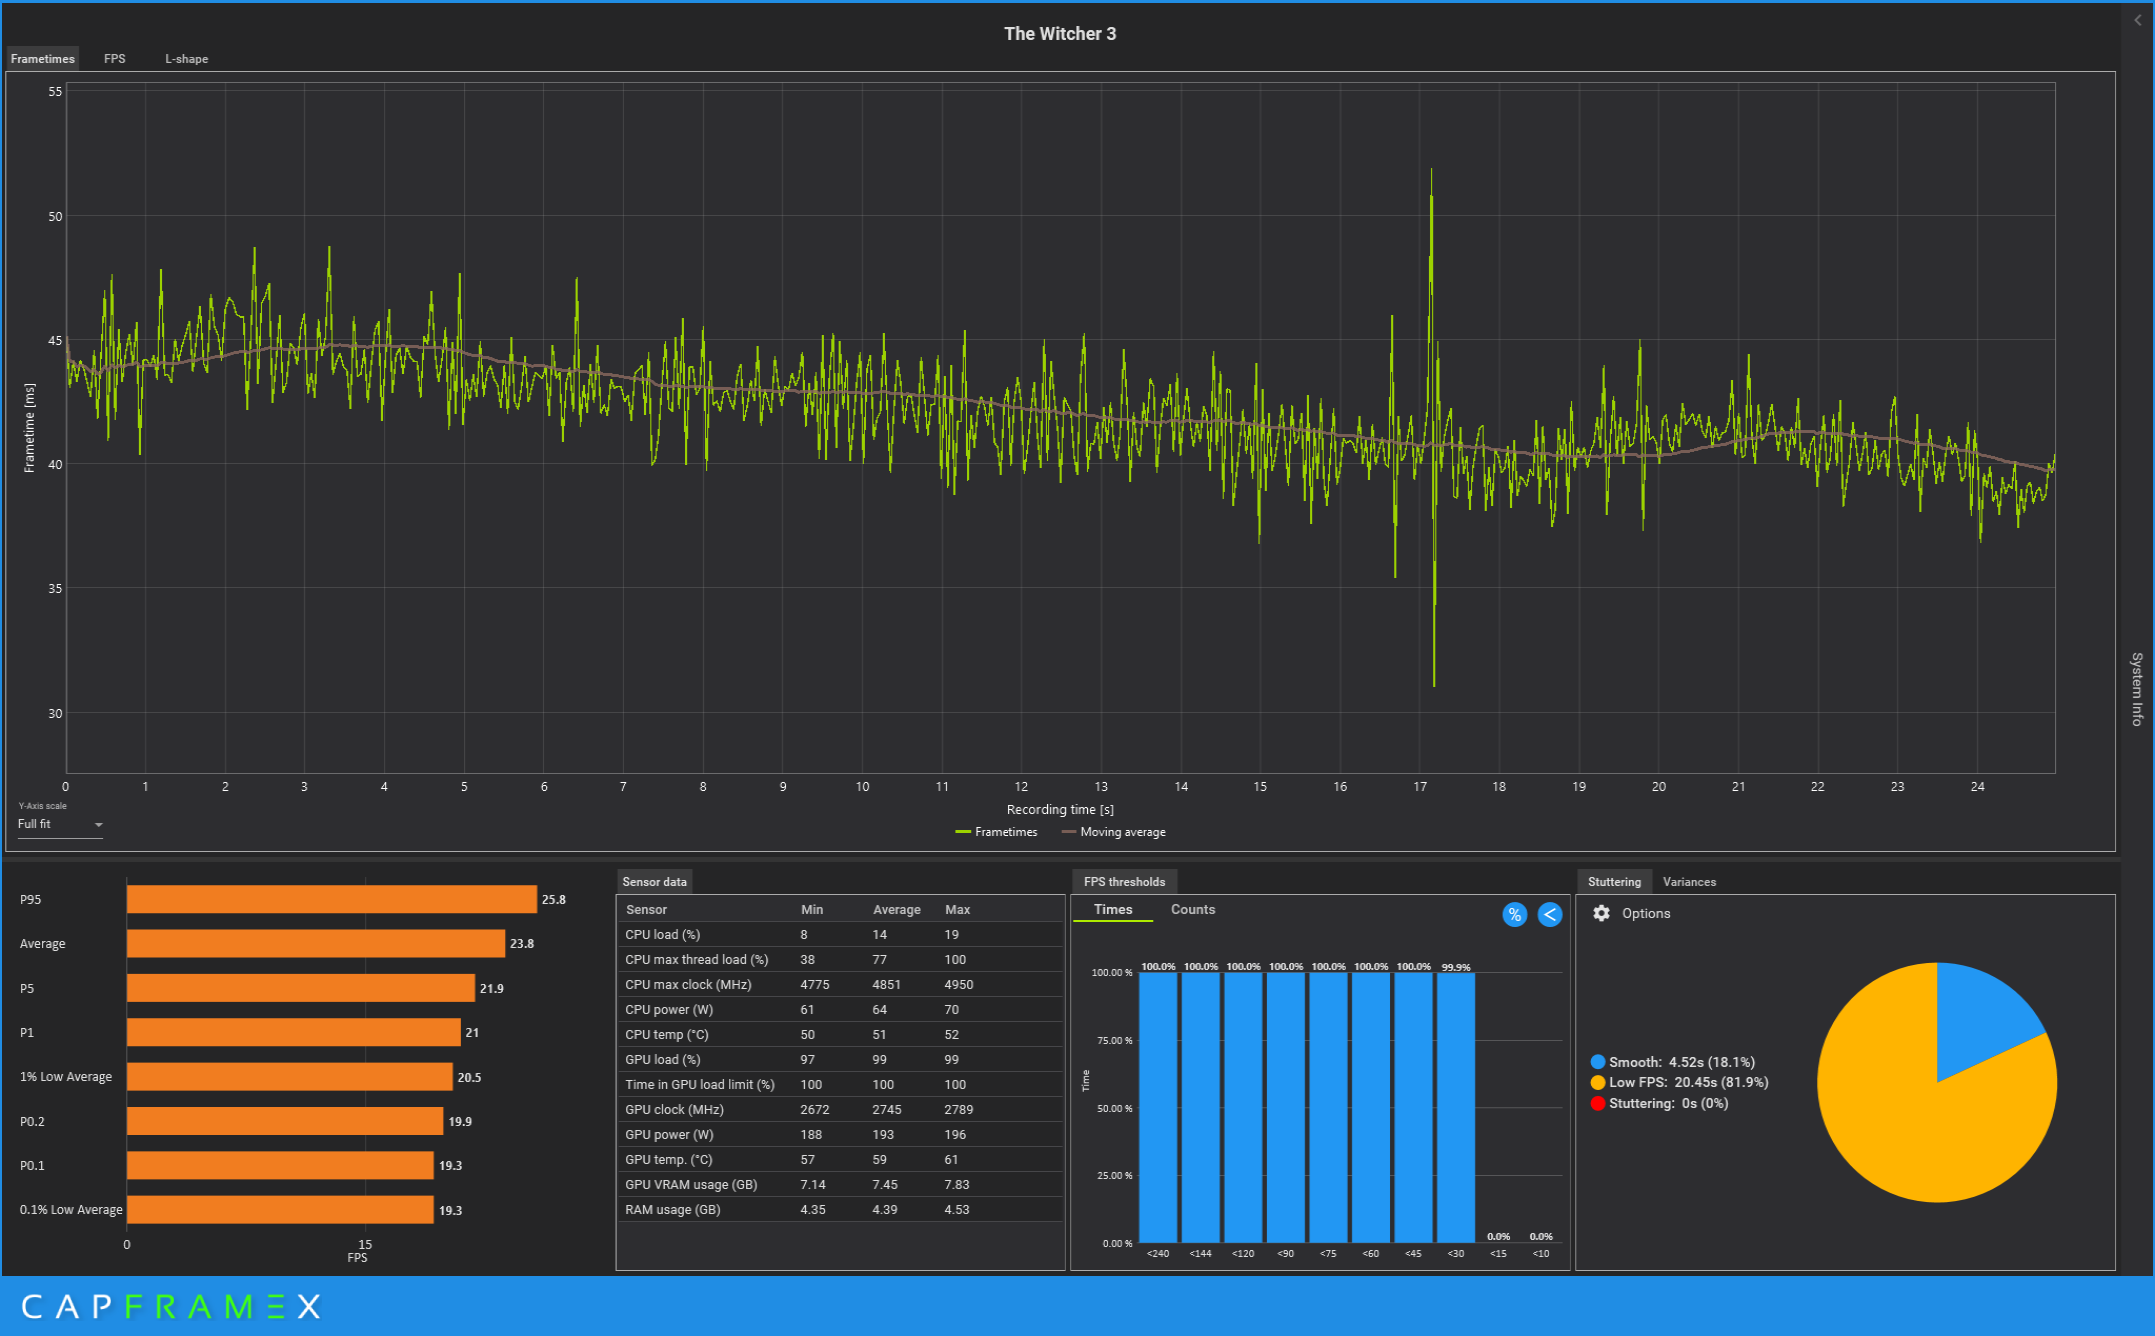
Task: Click the yellow Low FPS legend swatch
Action: [x=1597, y=1082]
